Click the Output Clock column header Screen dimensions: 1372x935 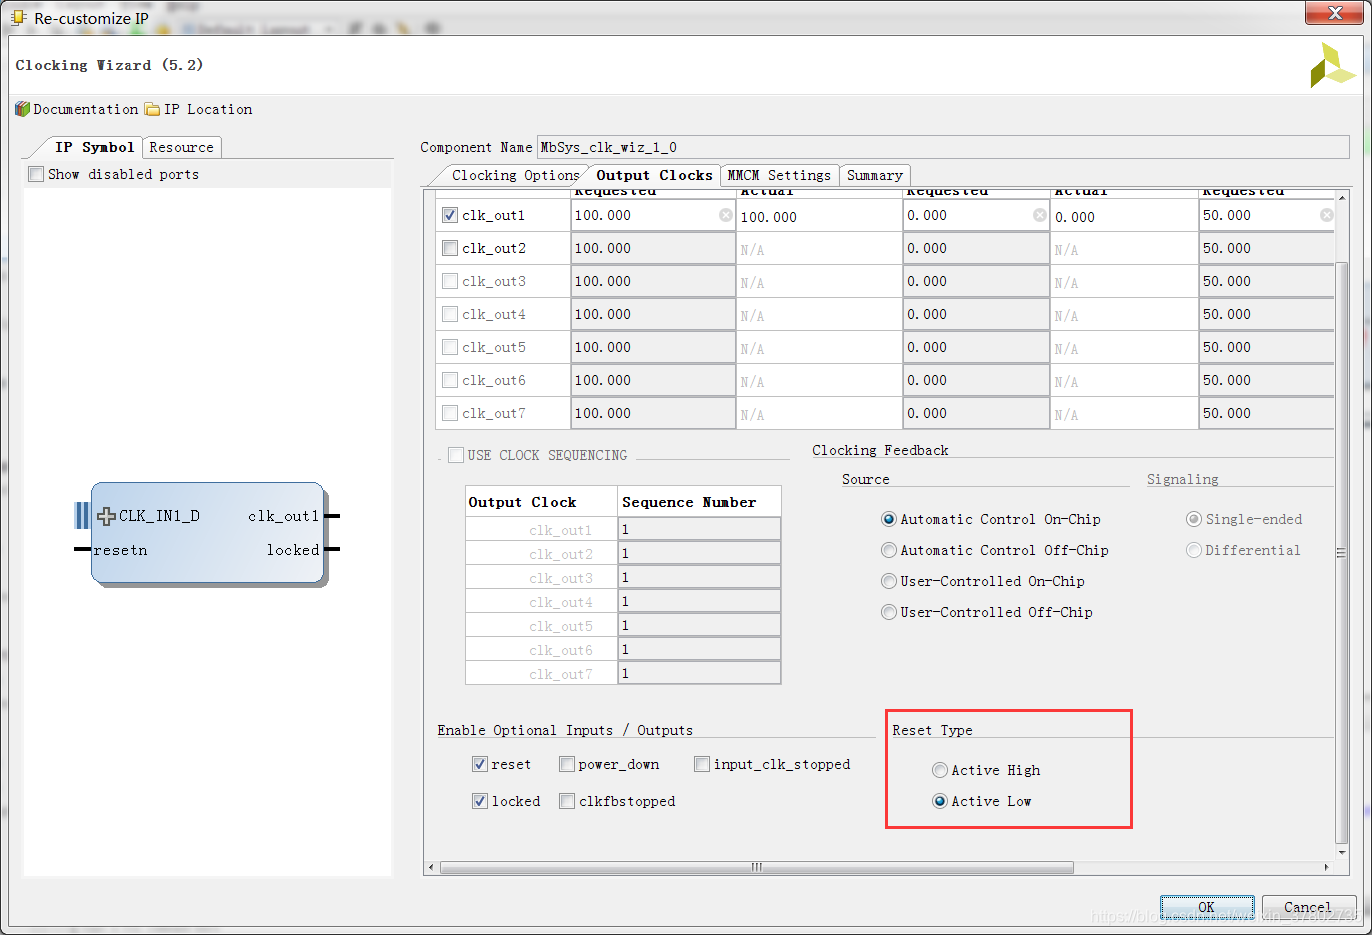[541, 502]
